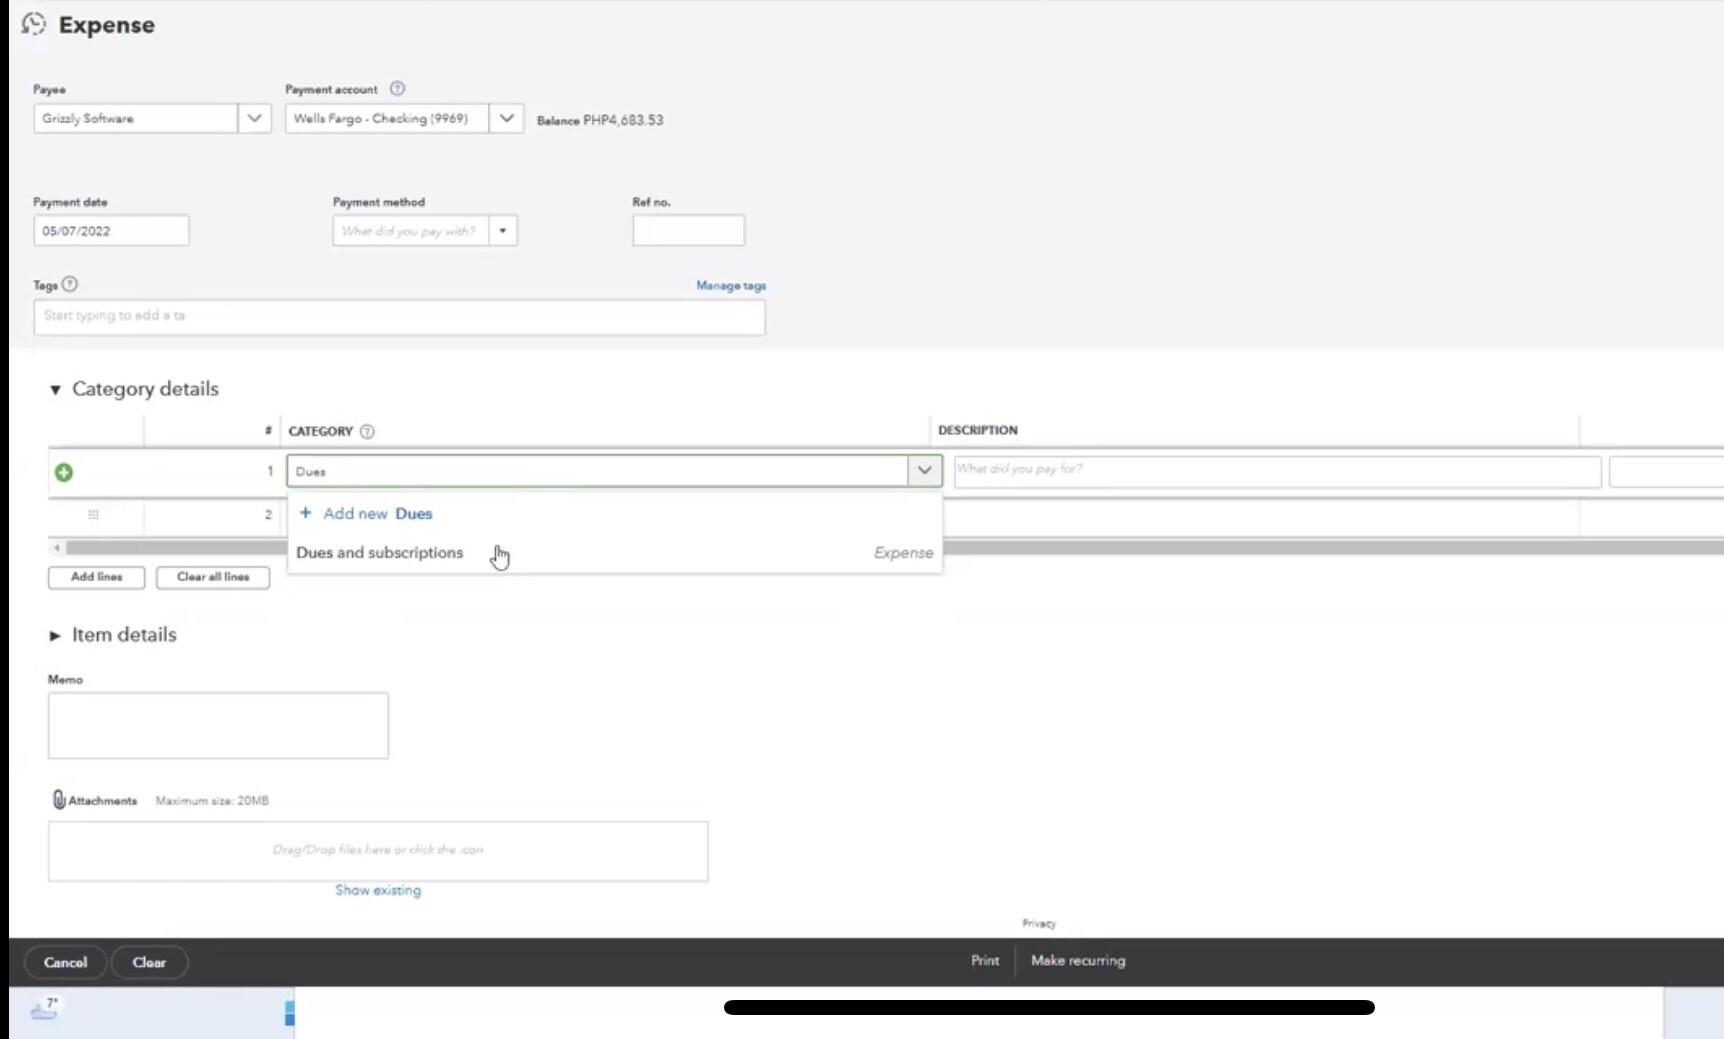Toggle the Category field dropdown arrow
Viewport: 1724px width, 1039px height.
924,470
